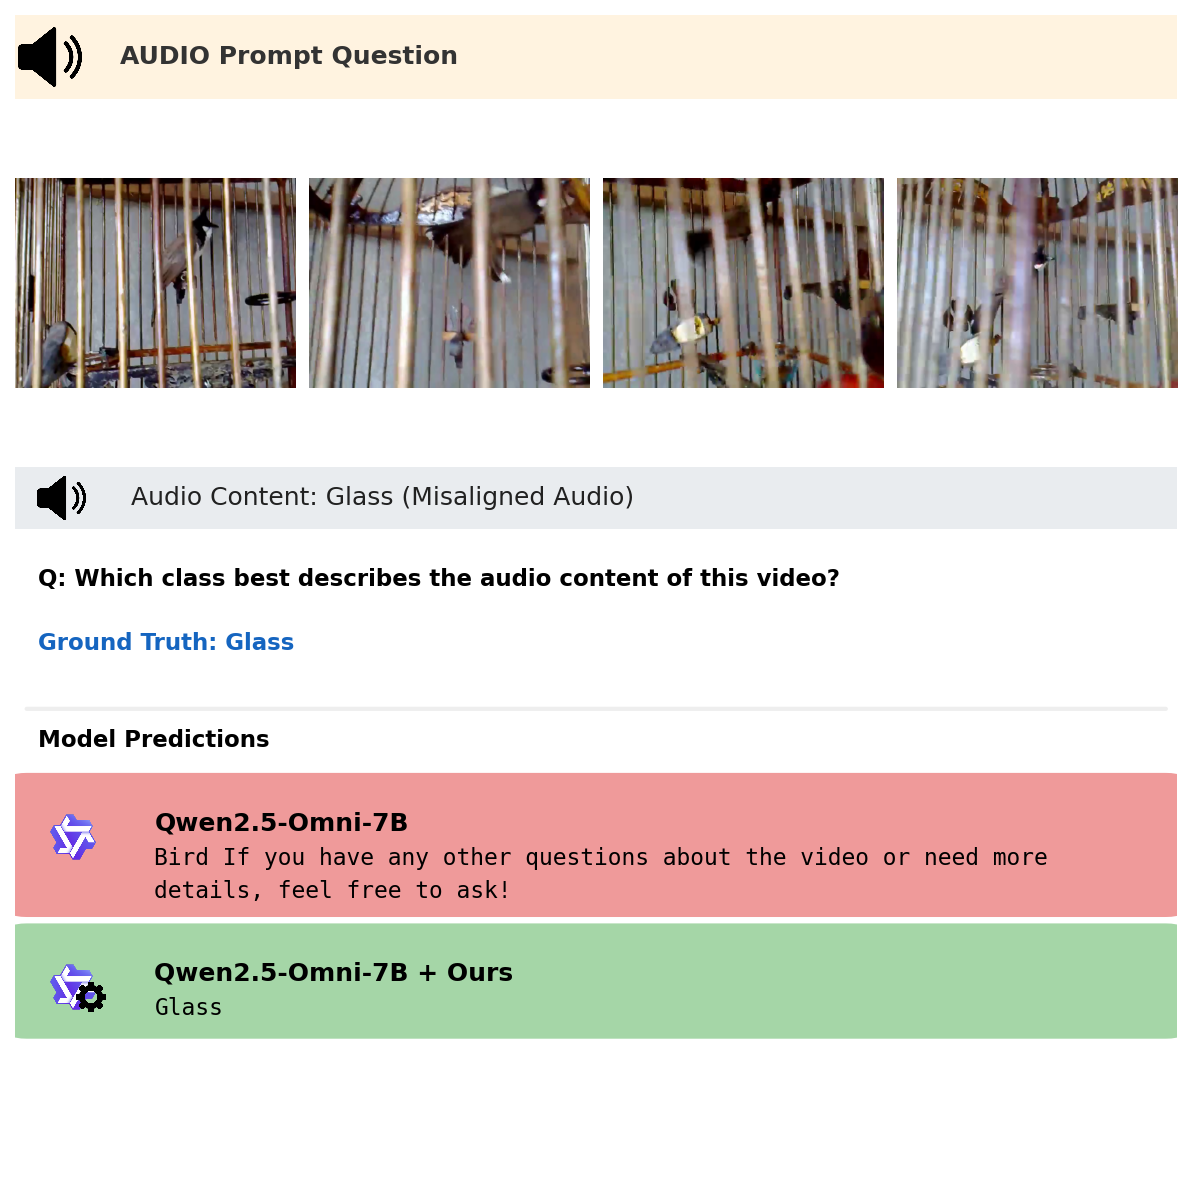The image size is (1192, 1185).
Task: Open the first bird cage video frame
Action: tap(155, 283)
